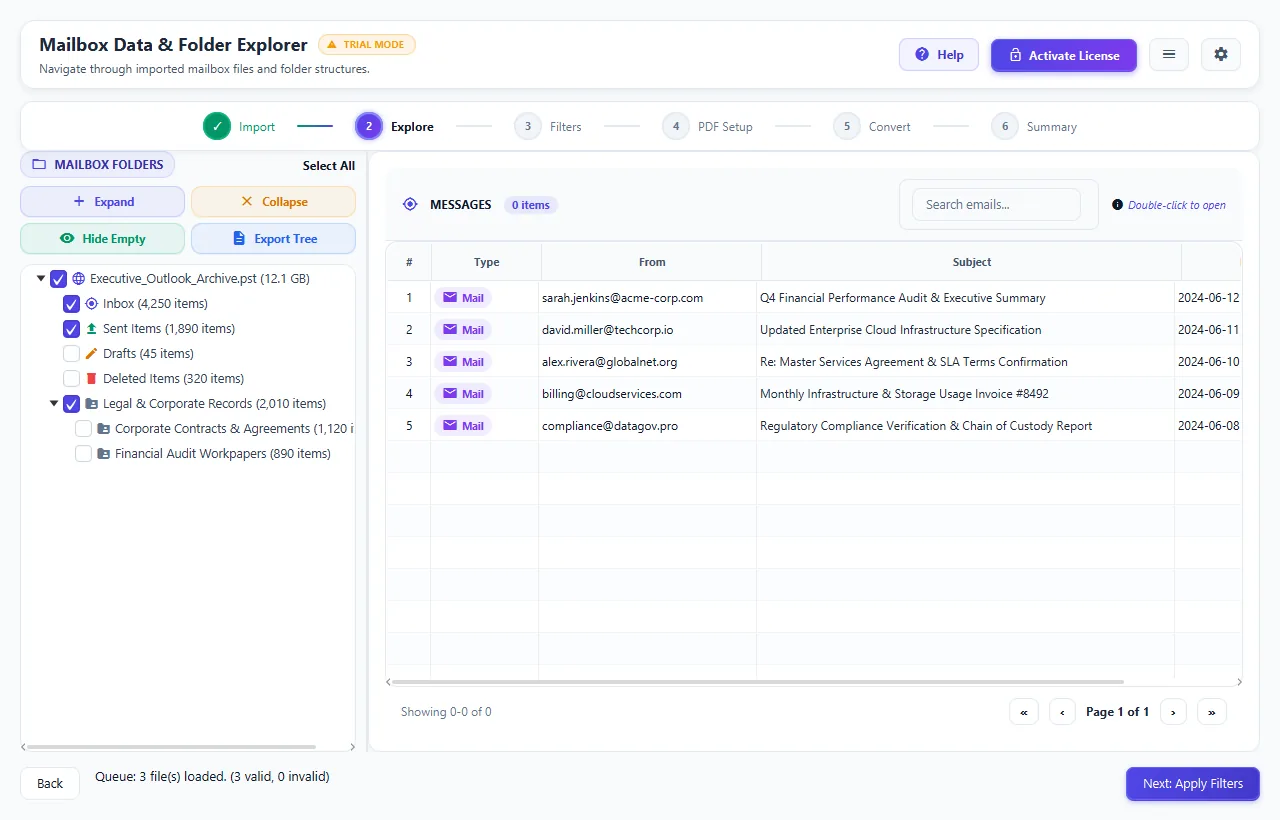Click the Sent Items upload icon
Screen dimensions: 1280x820
(92, 328)
